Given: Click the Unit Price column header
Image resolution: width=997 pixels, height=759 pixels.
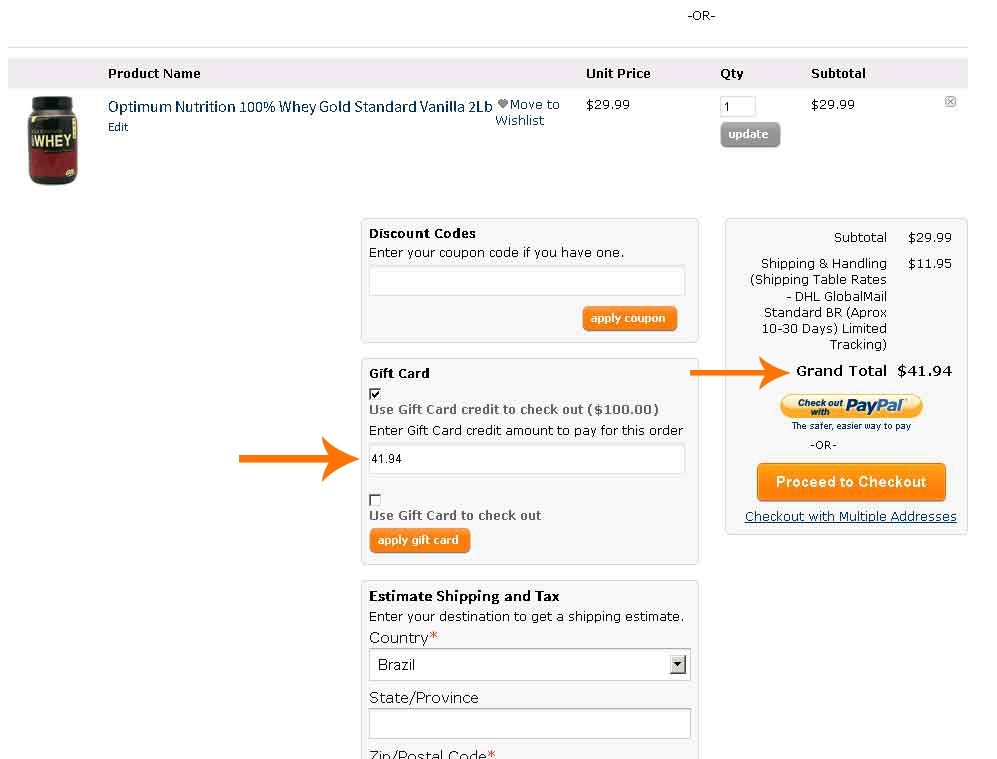Looking at the screenshot, I should point(618,74).
